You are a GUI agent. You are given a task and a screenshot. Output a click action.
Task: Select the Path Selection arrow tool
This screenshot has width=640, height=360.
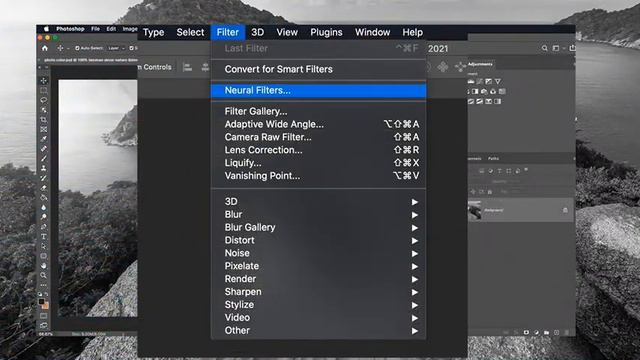tap(44, 246)
